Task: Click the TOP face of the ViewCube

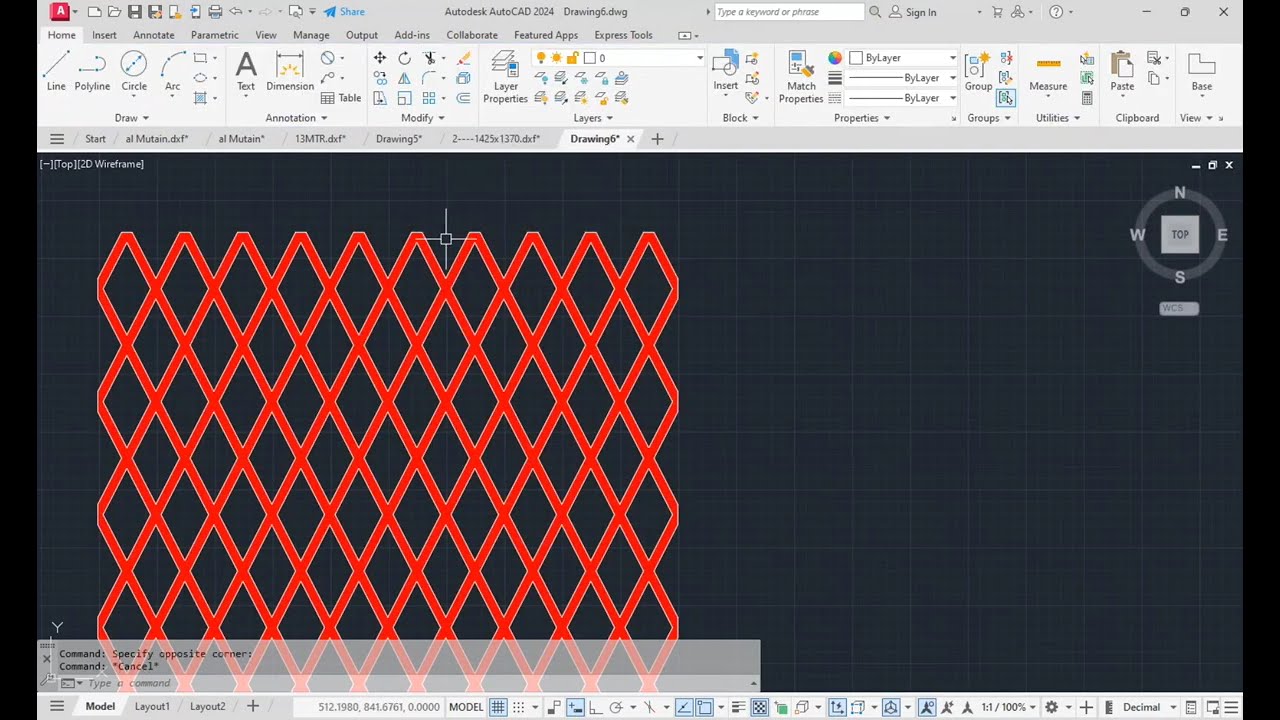Action: click(1180, 235)
